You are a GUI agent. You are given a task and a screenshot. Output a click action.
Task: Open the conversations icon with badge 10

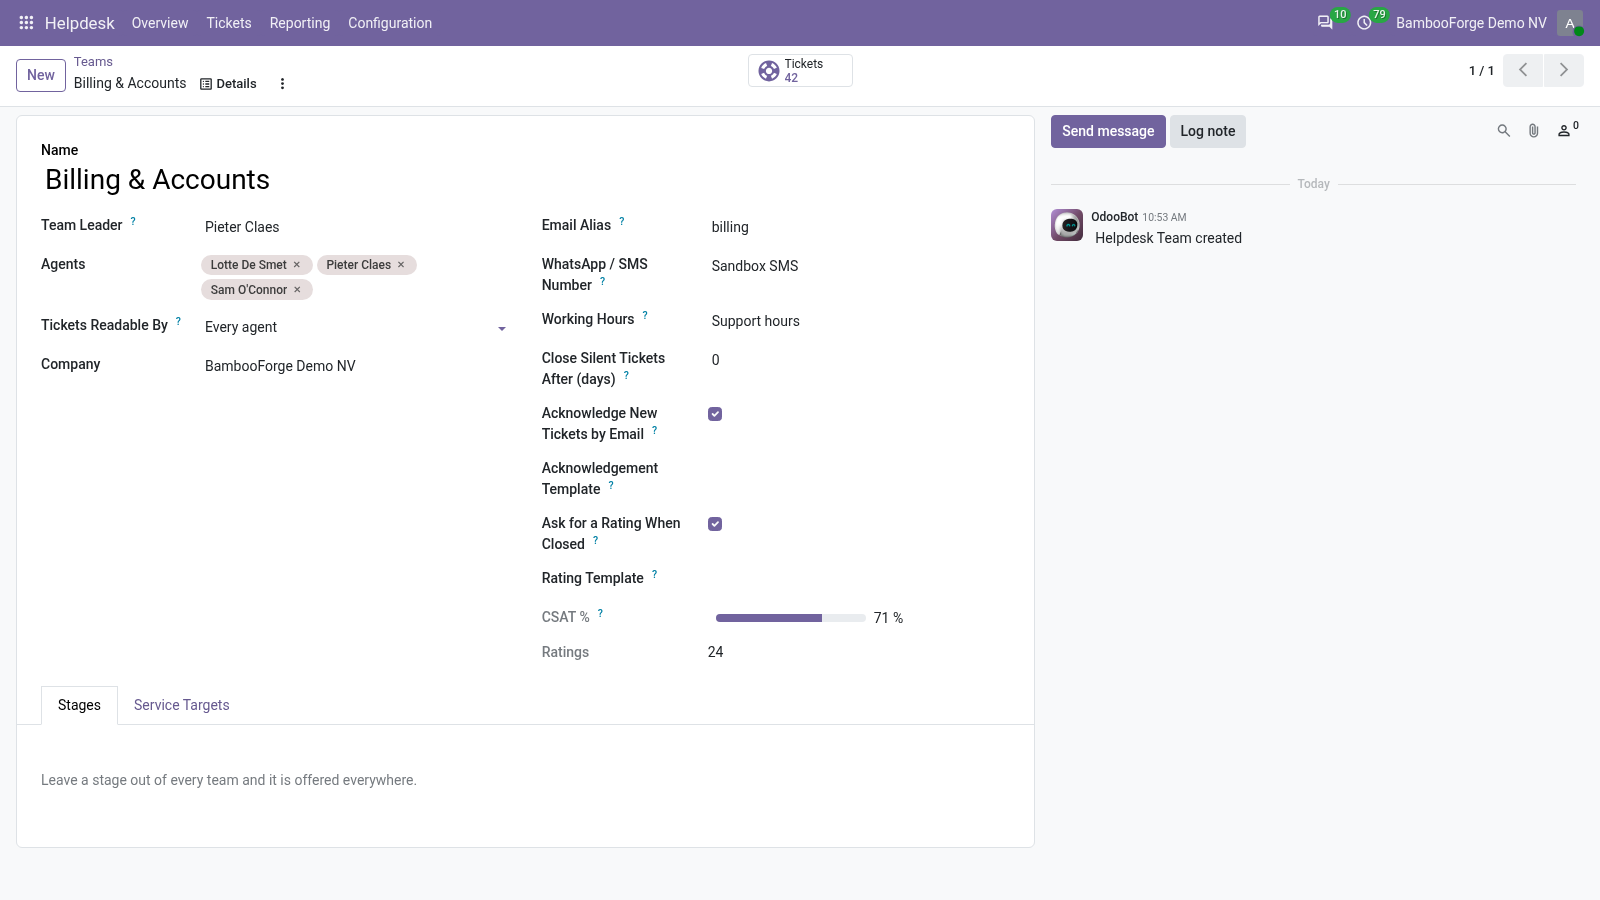pos(1325,22)
